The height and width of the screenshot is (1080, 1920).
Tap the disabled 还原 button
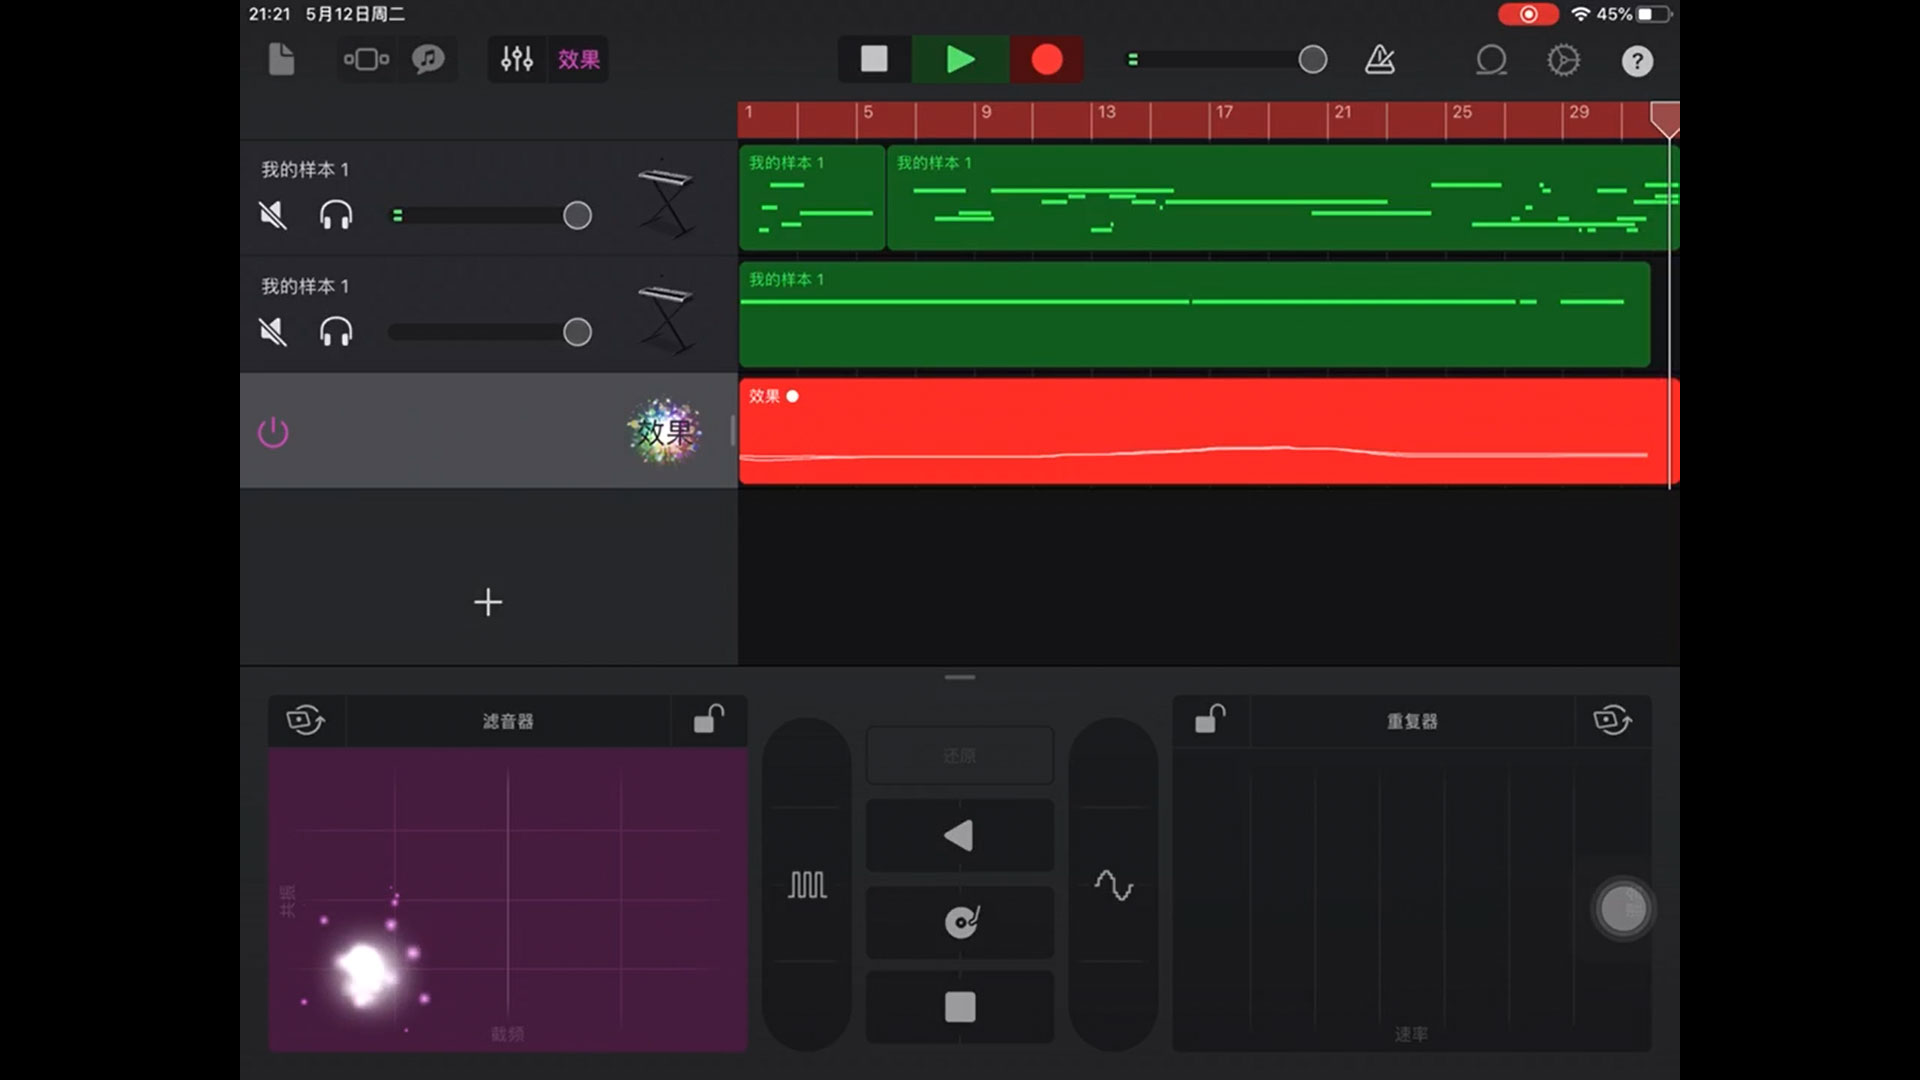point(960,756)
